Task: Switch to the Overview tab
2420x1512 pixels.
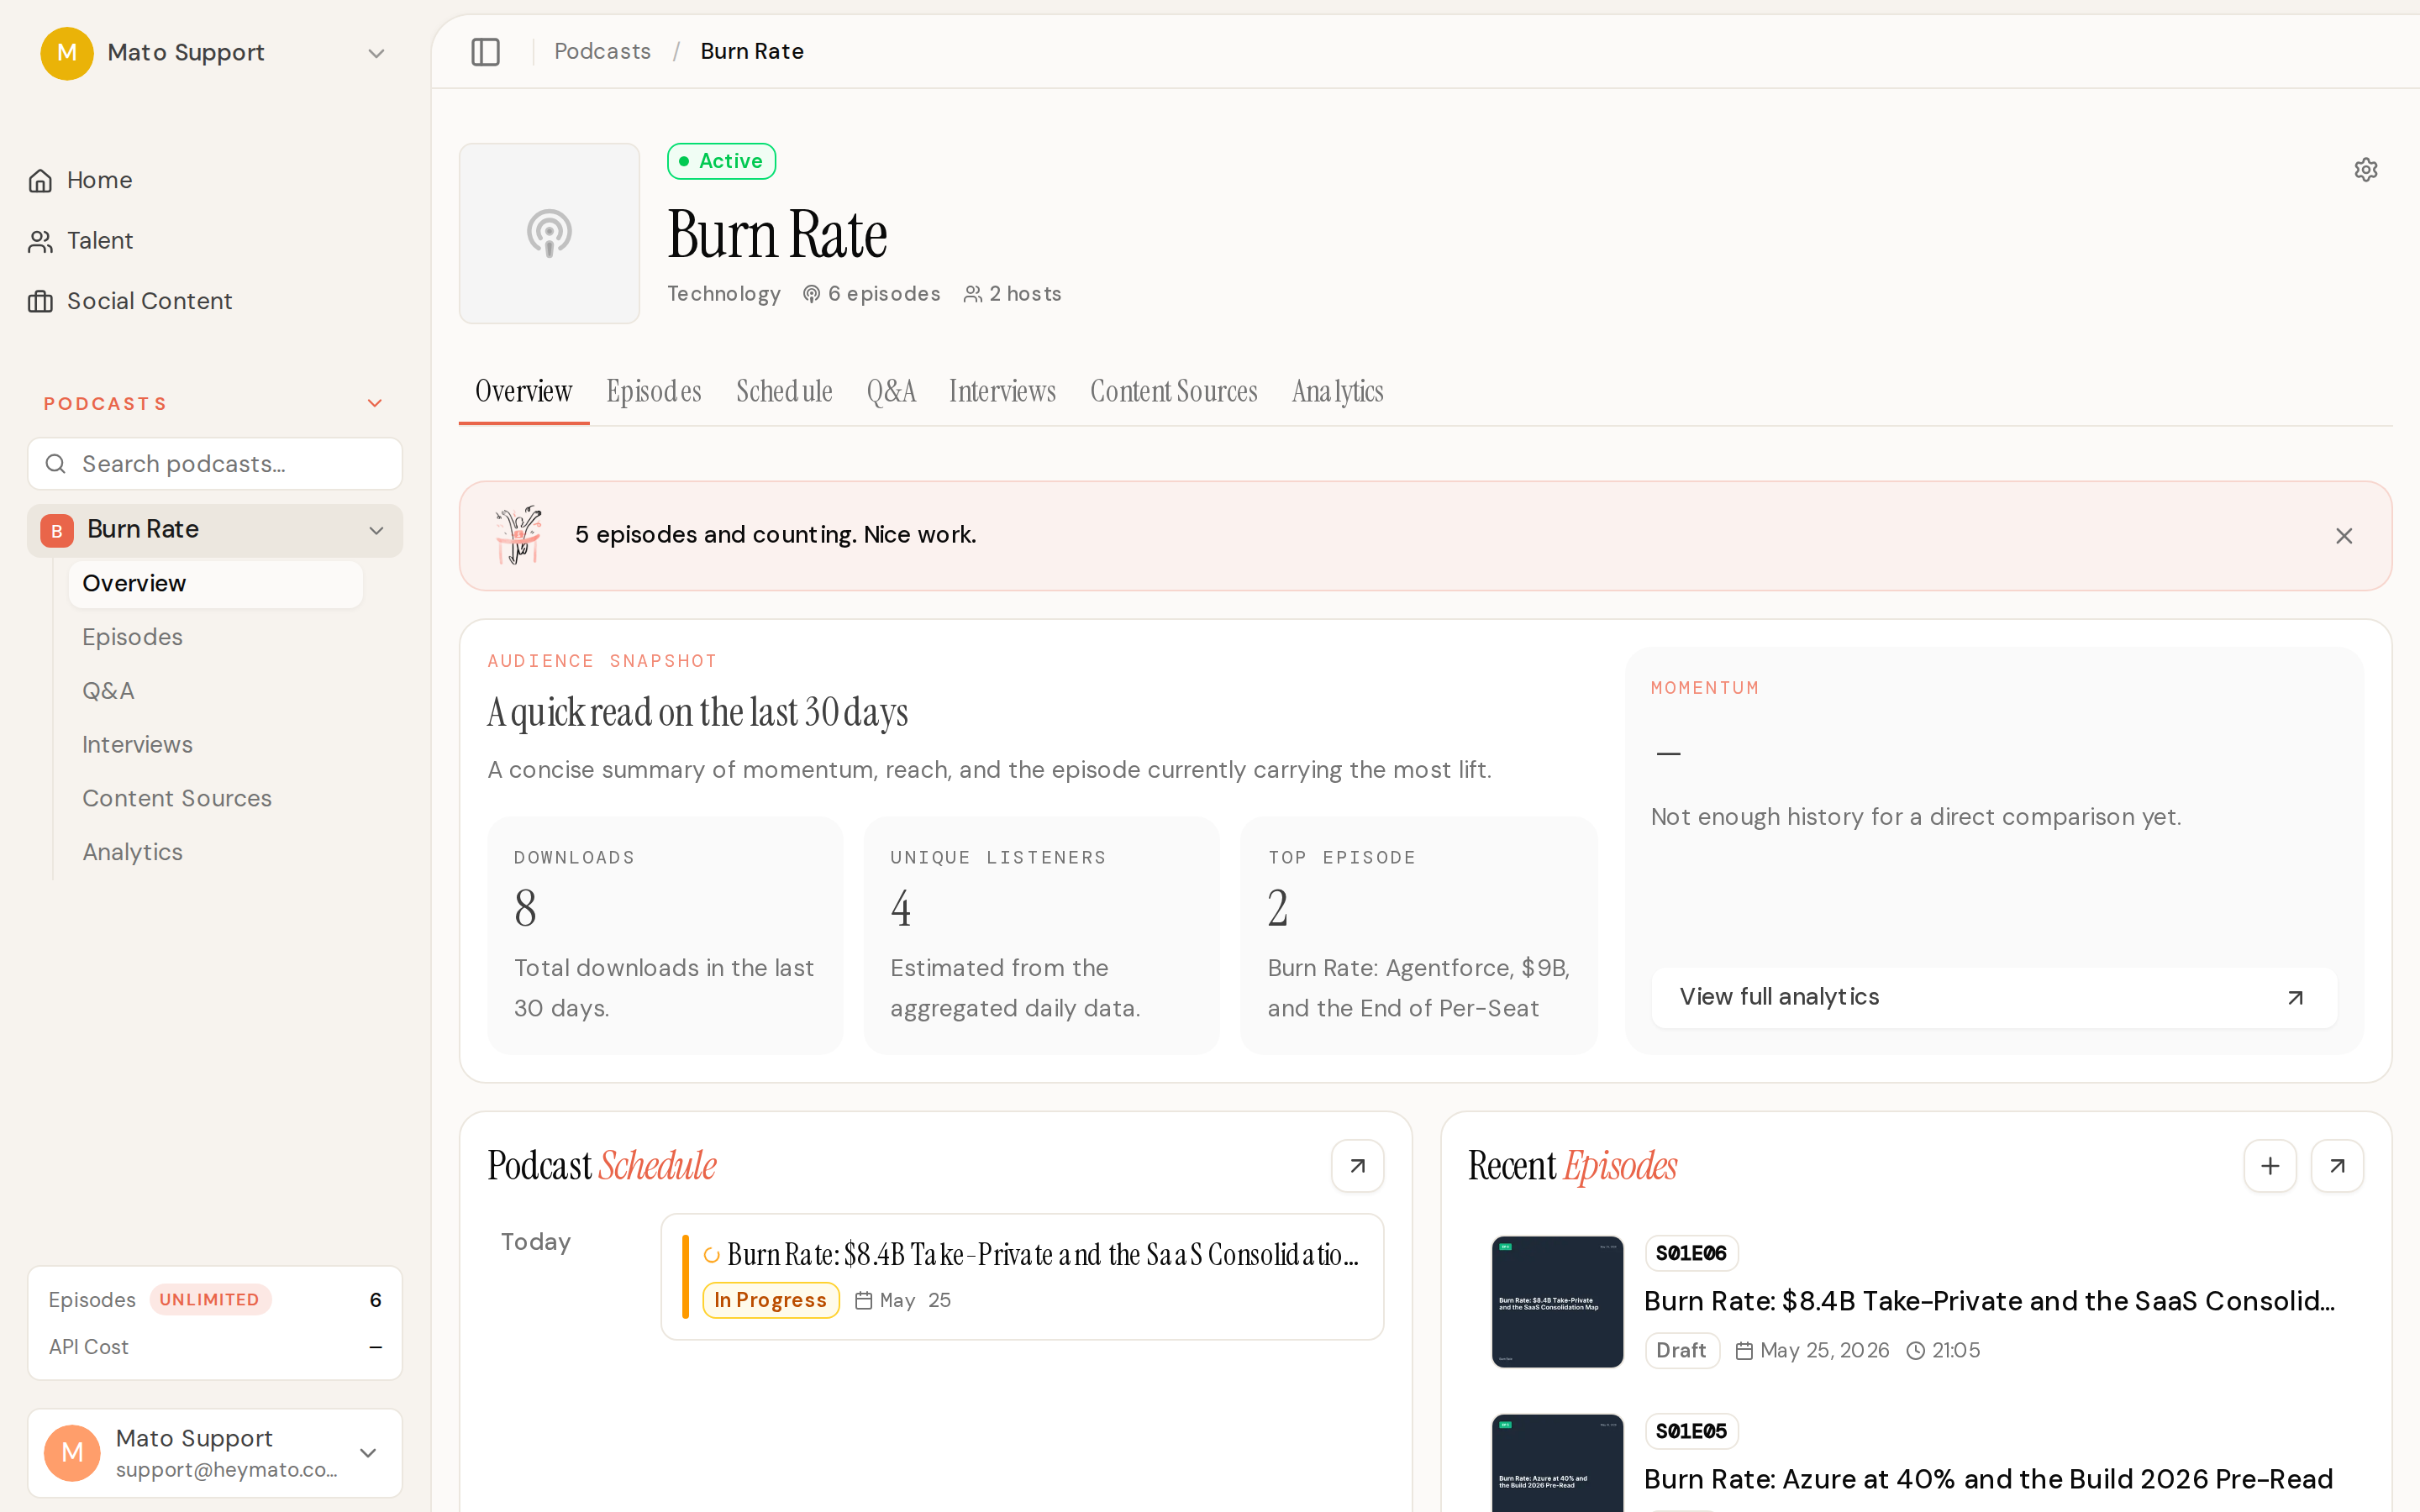Action: pyautogui.click(x=523, y=391)
